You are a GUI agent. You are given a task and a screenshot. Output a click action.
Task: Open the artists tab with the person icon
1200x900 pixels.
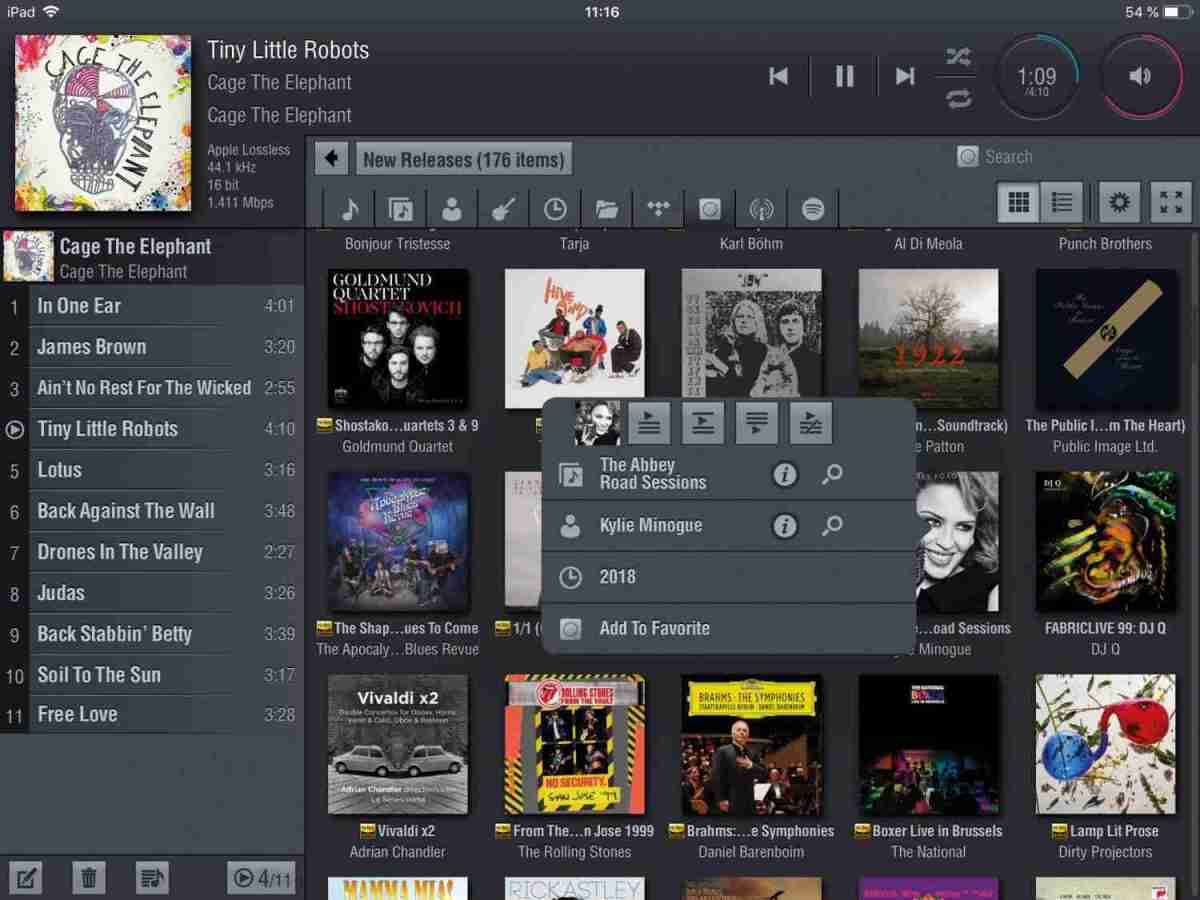[452, 209]
